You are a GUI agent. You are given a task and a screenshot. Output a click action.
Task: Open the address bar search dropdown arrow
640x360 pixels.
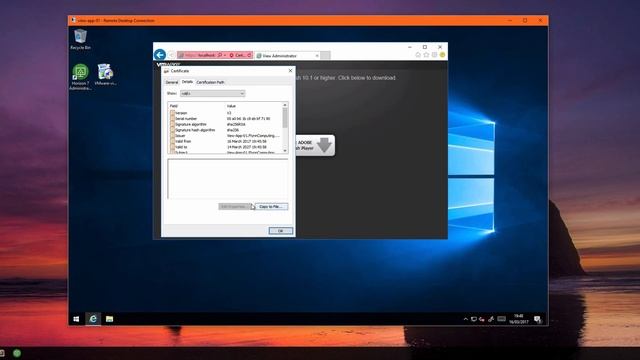[x=225, y=55]
